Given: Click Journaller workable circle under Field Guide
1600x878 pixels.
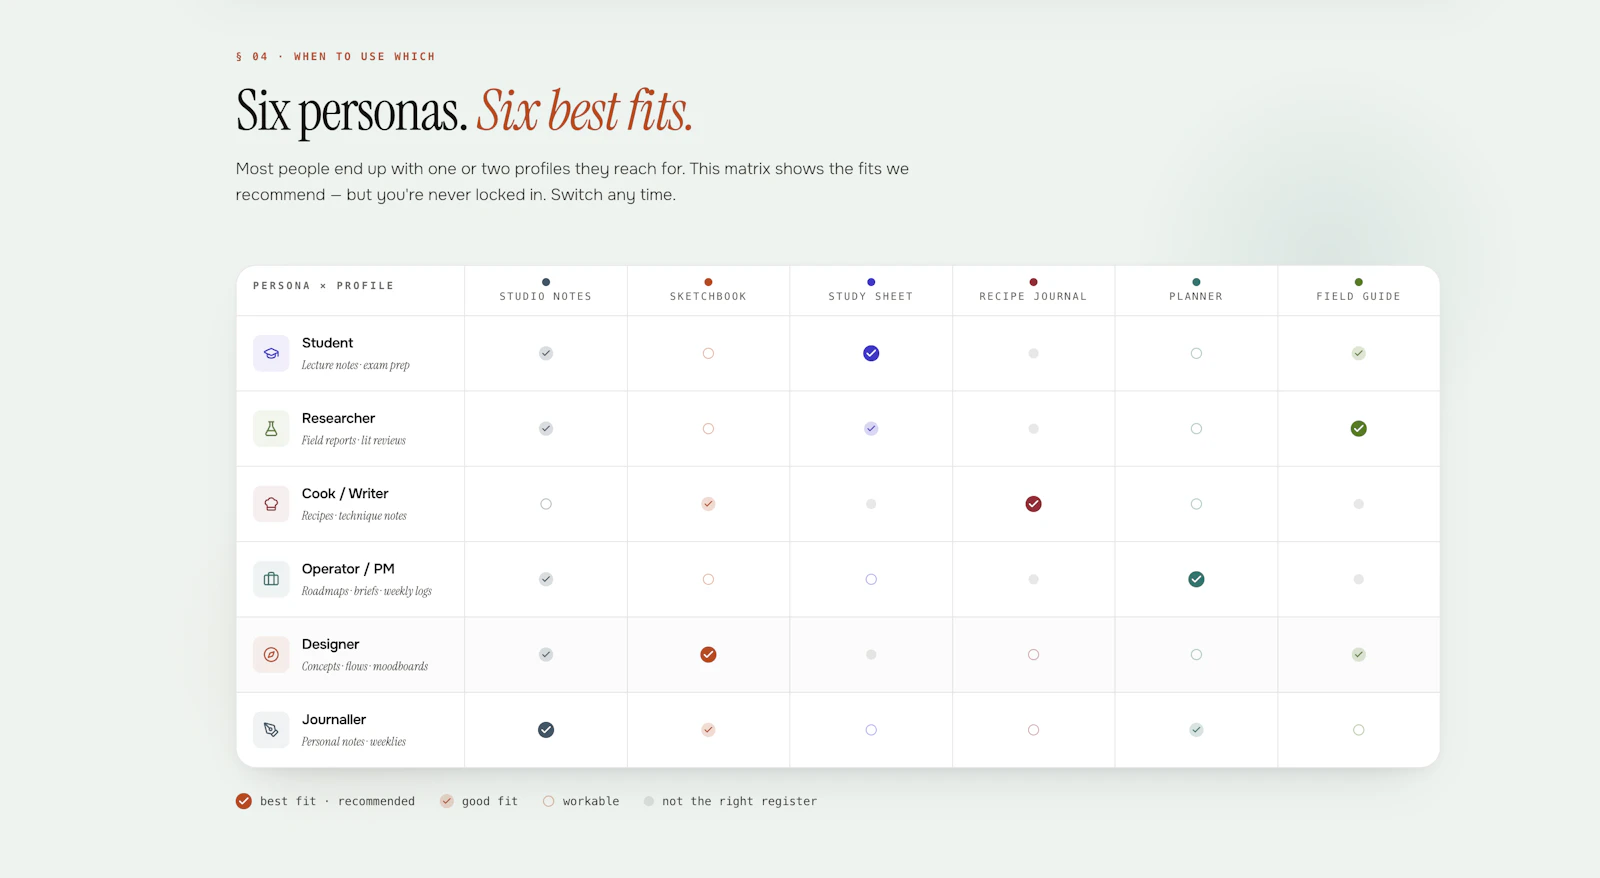Looking at the screenshot, I should click(x=1358, y=730).
